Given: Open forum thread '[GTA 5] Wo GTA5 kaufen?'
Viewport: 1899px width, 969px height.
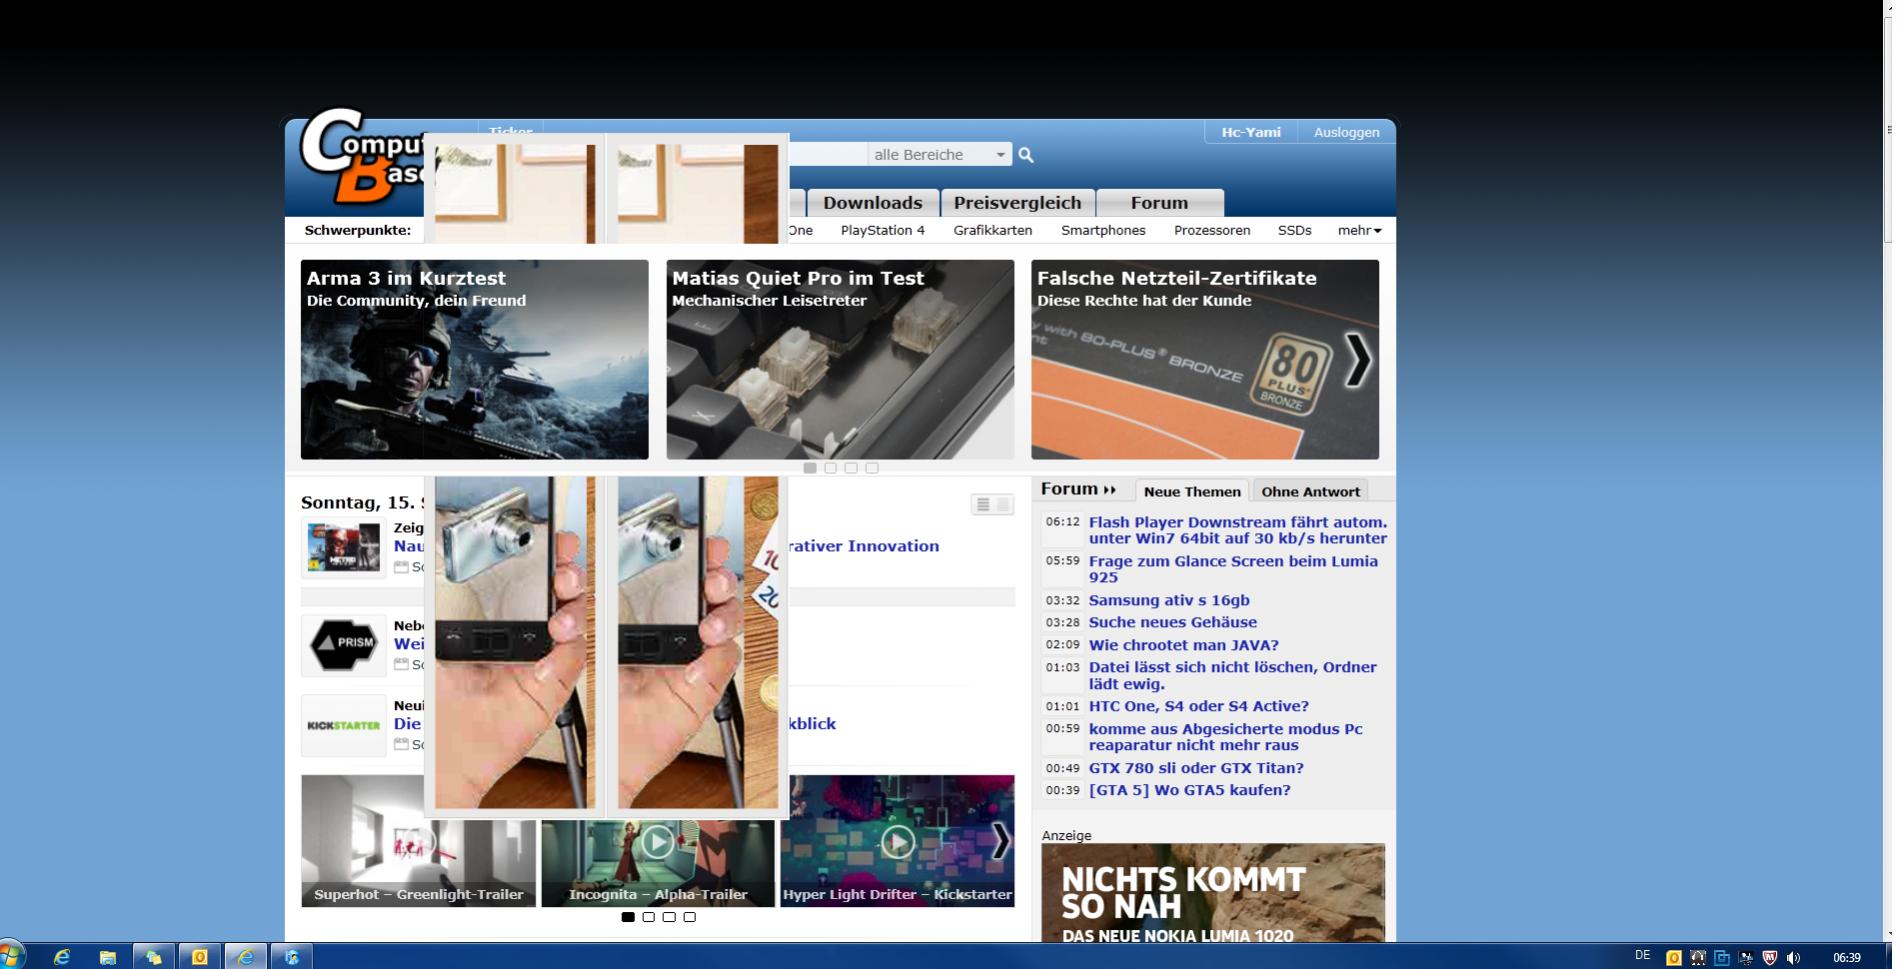Looking at the screenshot, I should [1190, 790].
